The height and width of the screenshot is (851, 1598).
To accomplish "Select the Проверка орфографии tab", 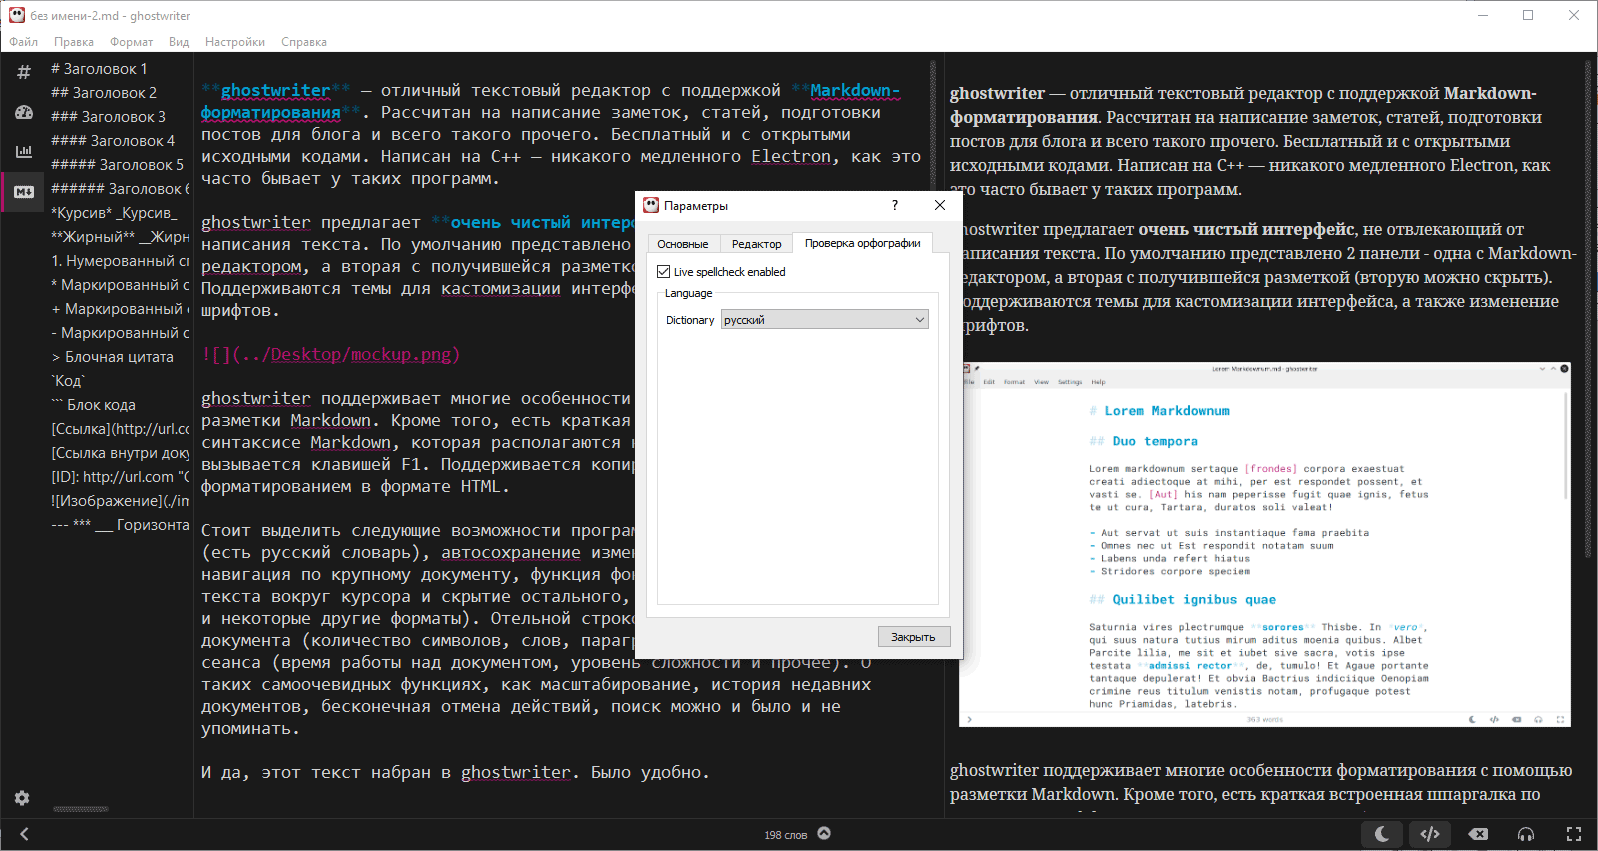I will coord(863,243).
